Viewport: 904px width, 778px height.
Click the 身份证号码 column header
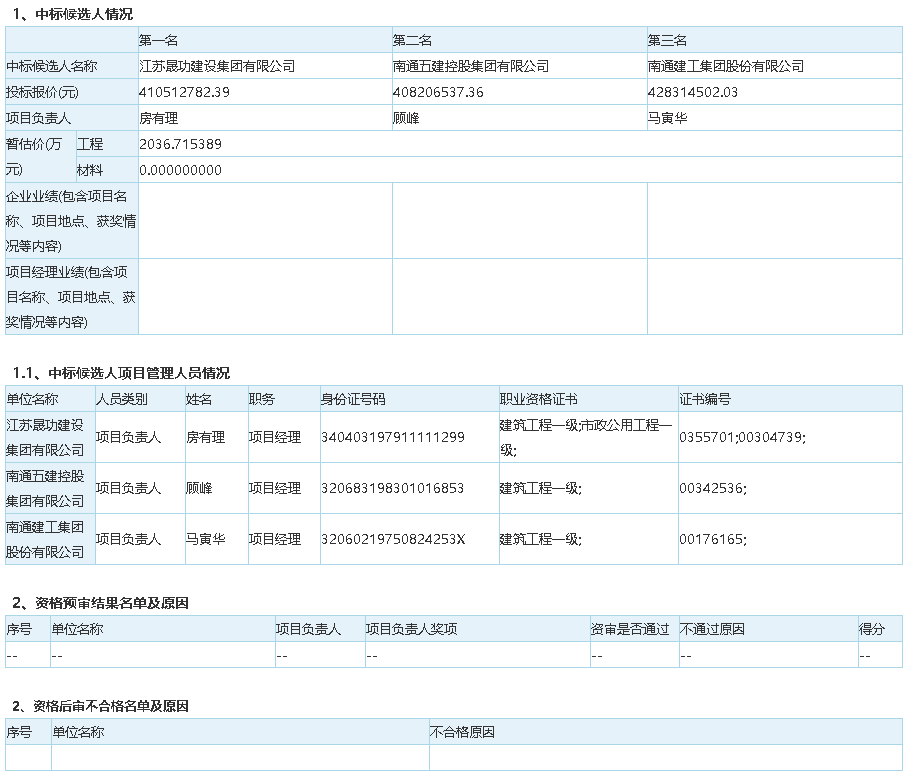pos(353,399)
